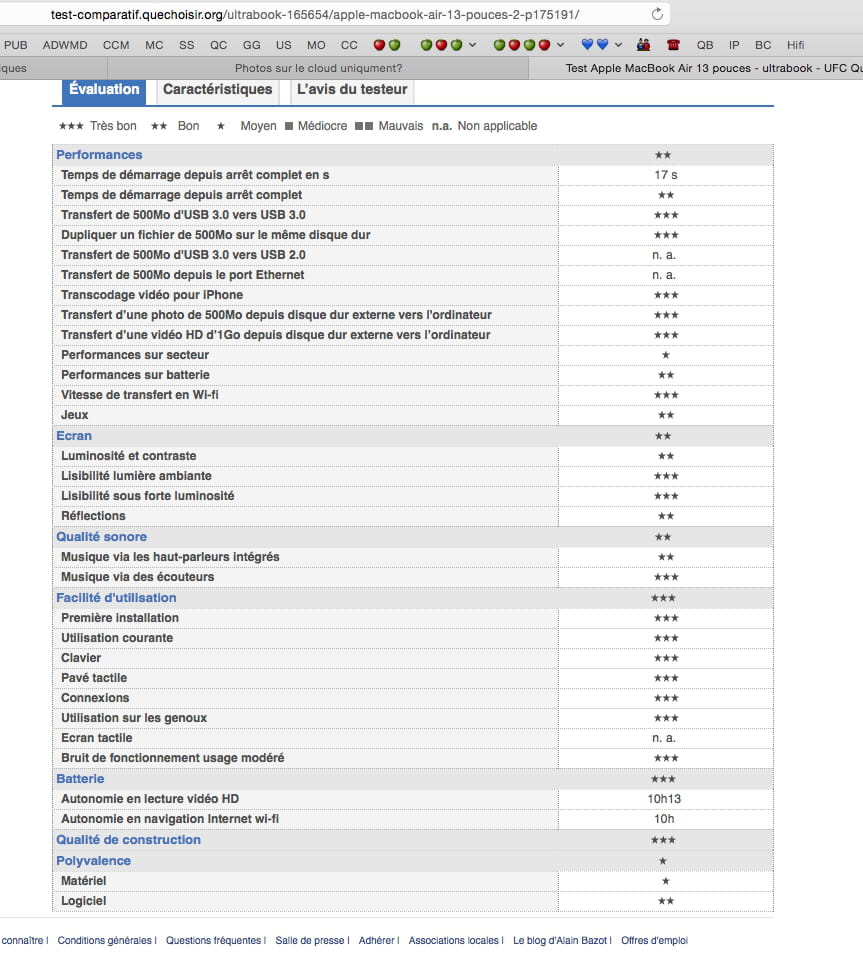The image size is (863, 953).
Task: Open the red and green two-apple bookmark
Action: coord(387,45)
